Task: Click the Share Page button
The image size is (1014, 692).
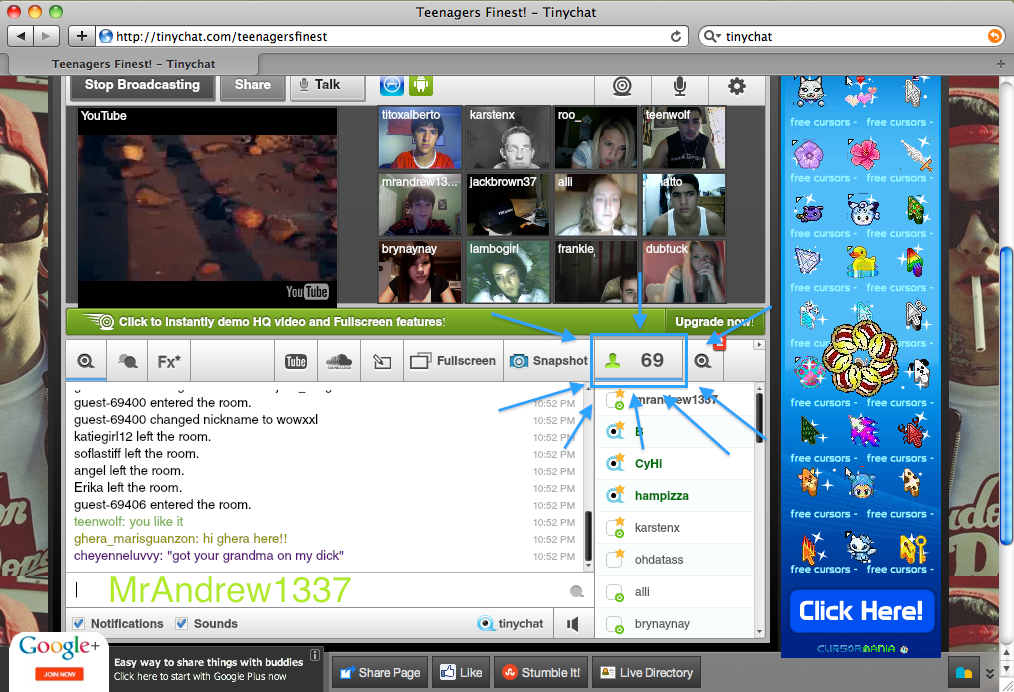Action: coord(380,673)
